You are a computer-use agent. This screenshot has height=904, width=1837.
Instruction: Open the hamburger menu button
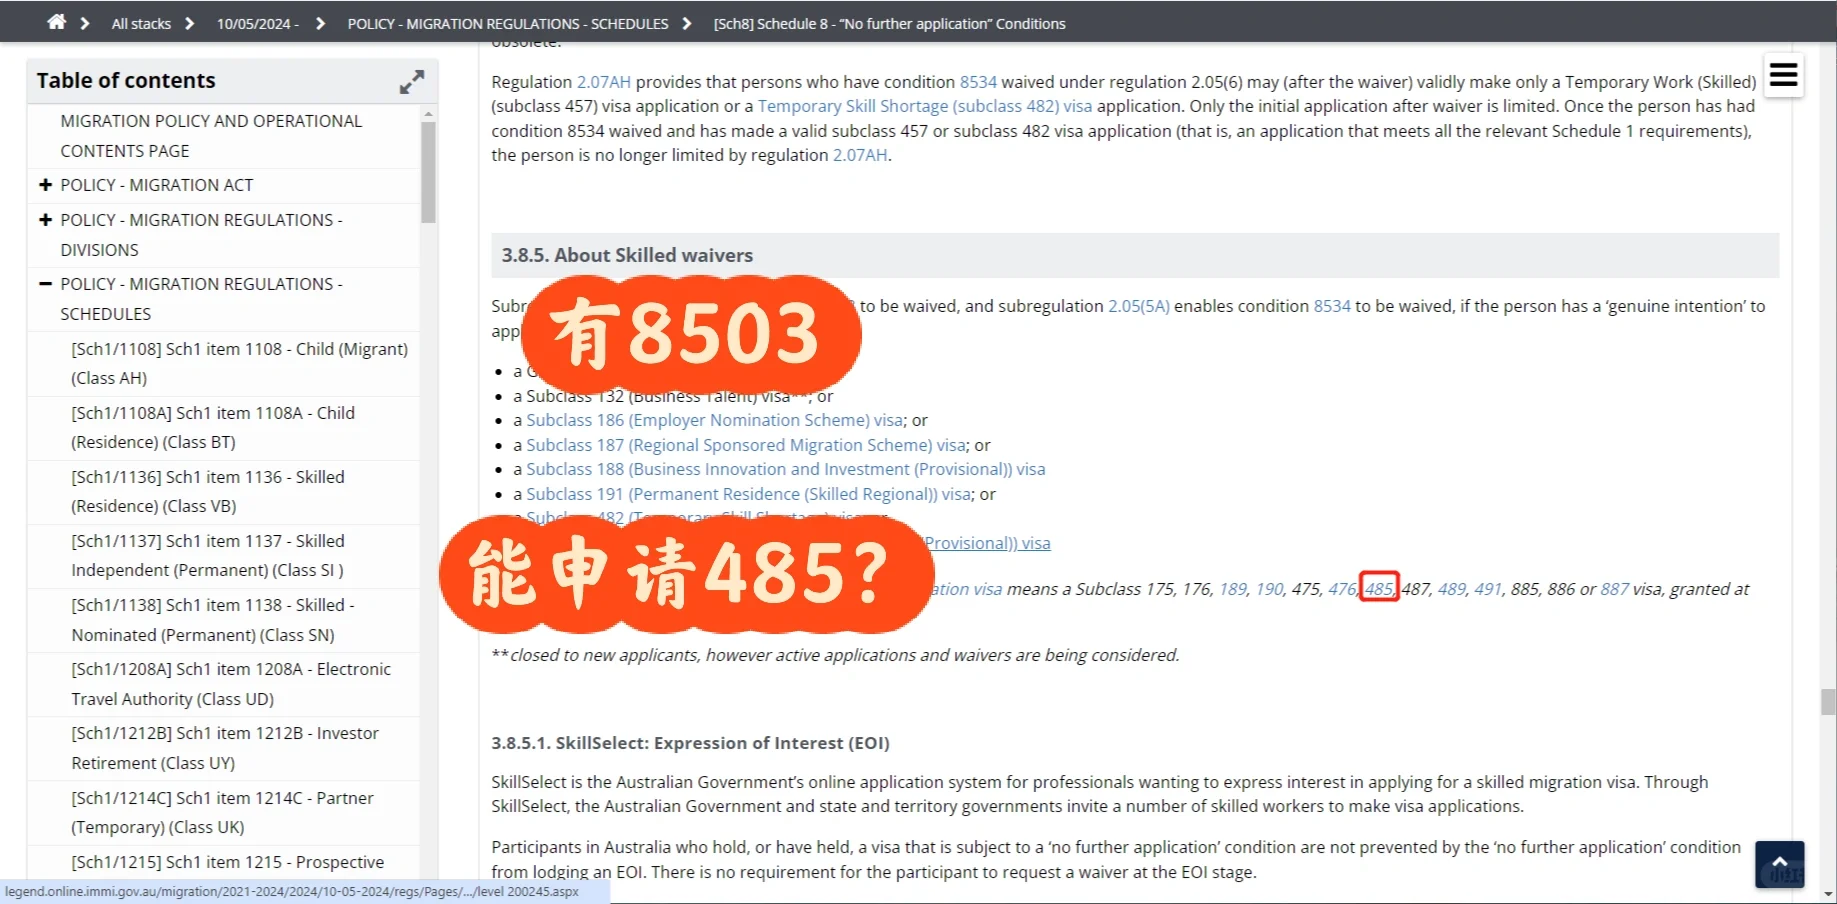[1783, 75]
